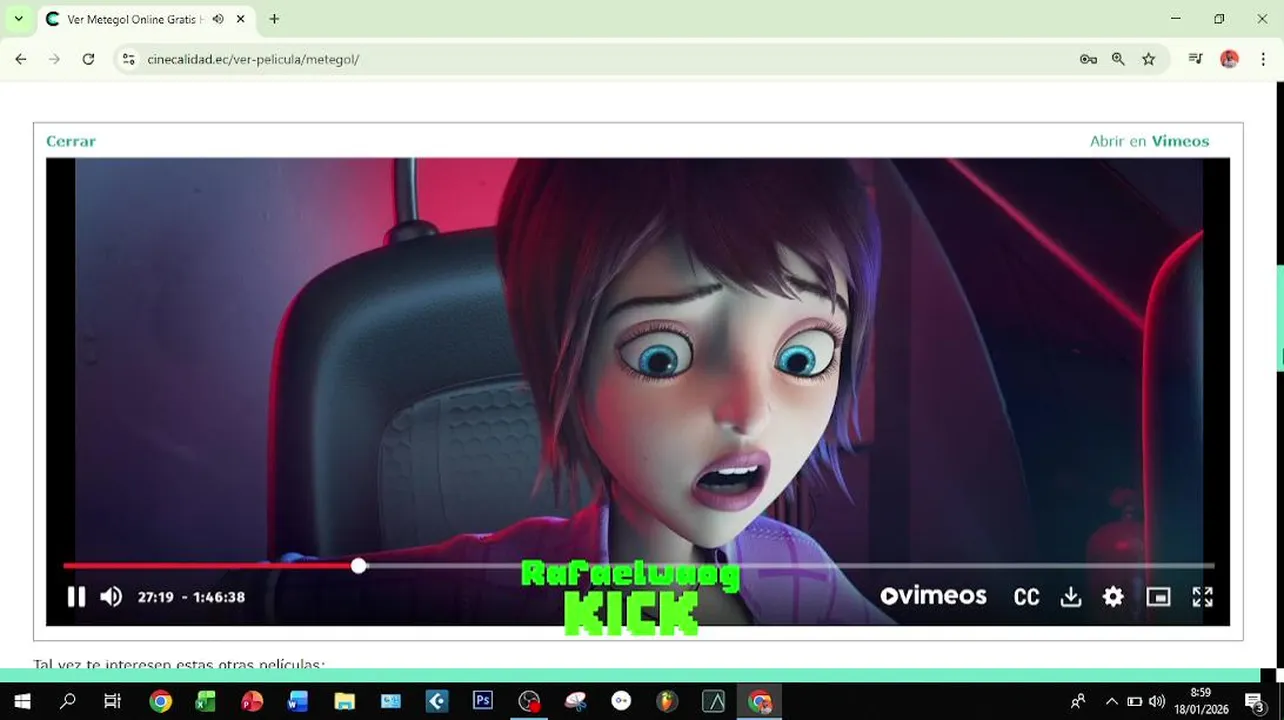1284x720 pixels.
Task: Expand the tab search dropdown arrow
Action: point(18,19)
